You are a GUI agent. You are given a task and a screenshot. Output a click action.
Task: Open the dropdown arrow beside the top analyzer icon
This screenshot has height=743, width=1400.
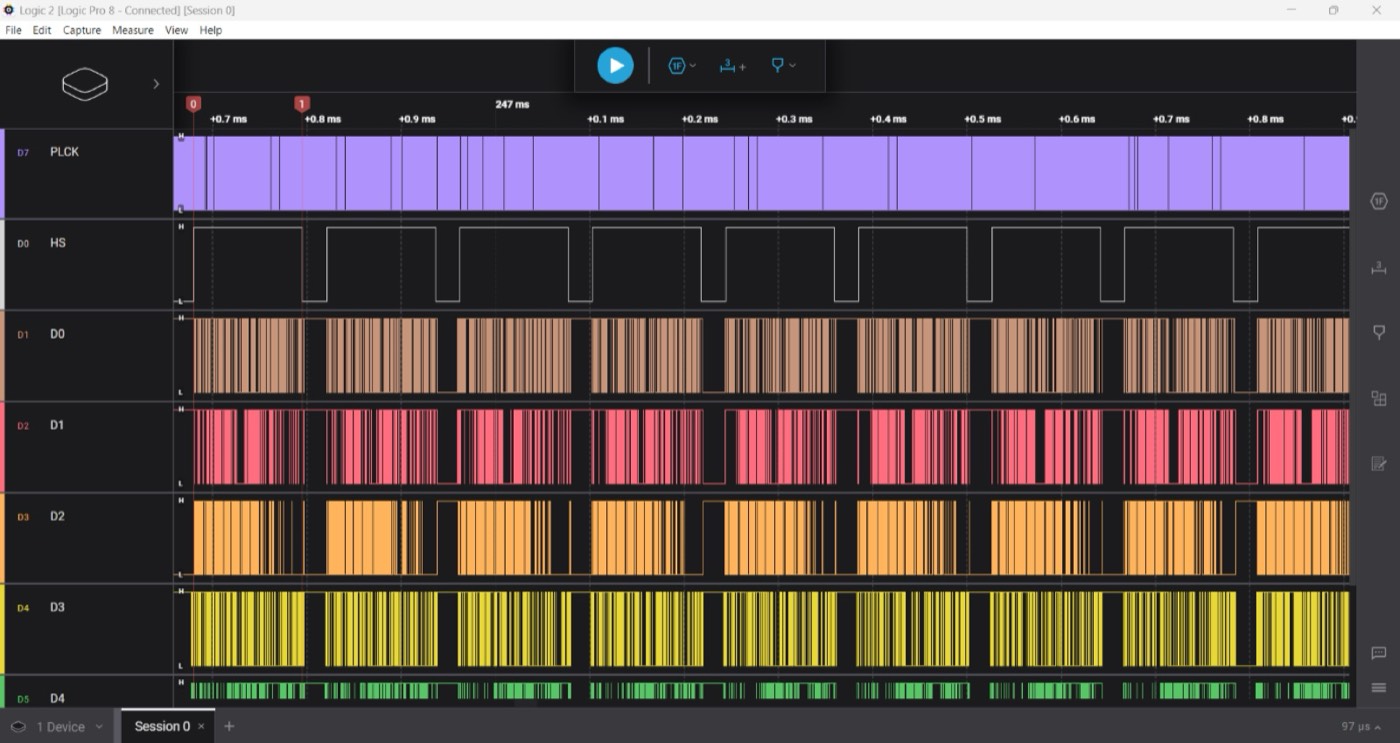coord(693,66)
